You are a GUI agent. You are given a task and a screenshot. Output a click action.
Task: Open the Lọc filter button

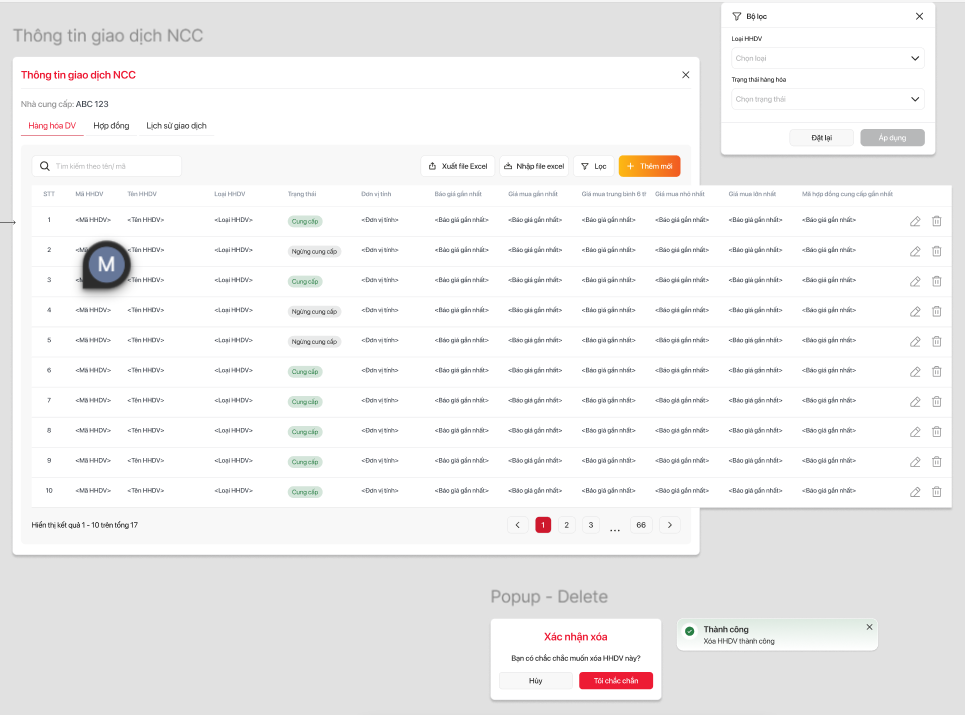(593, 166)
